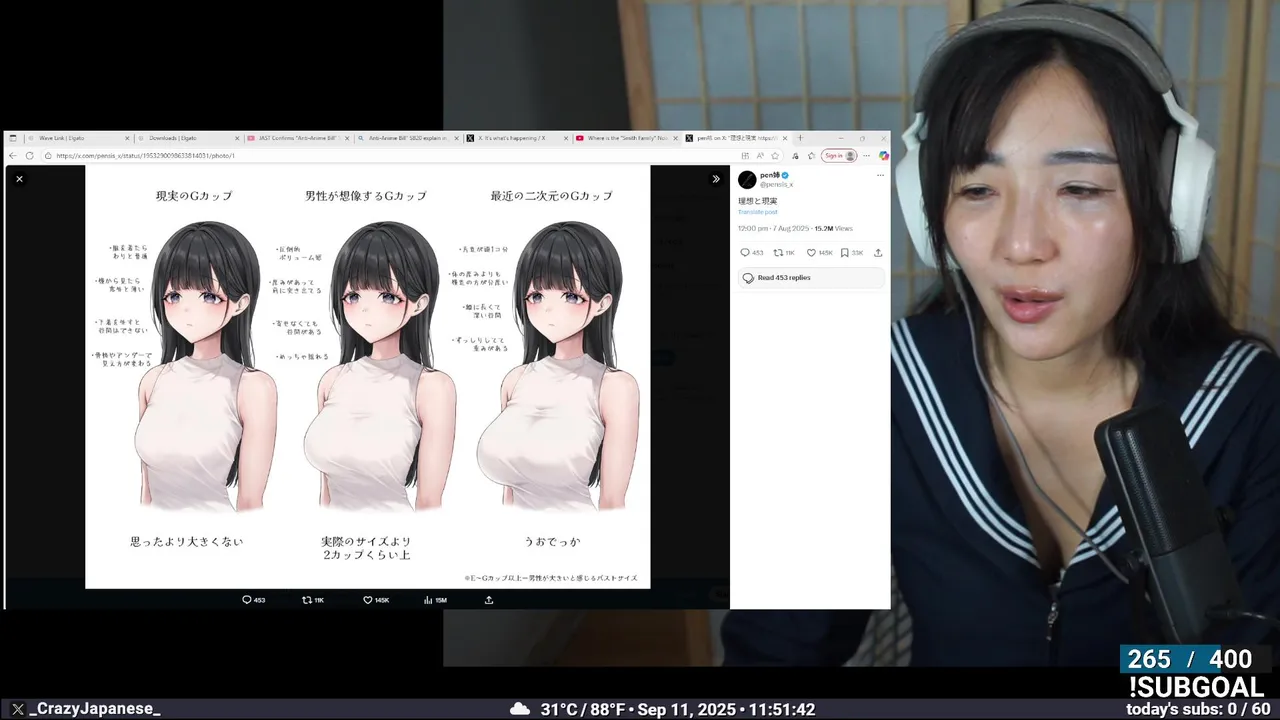
Task: Repost via the side panel 11K icon
Action: point(778,253)
